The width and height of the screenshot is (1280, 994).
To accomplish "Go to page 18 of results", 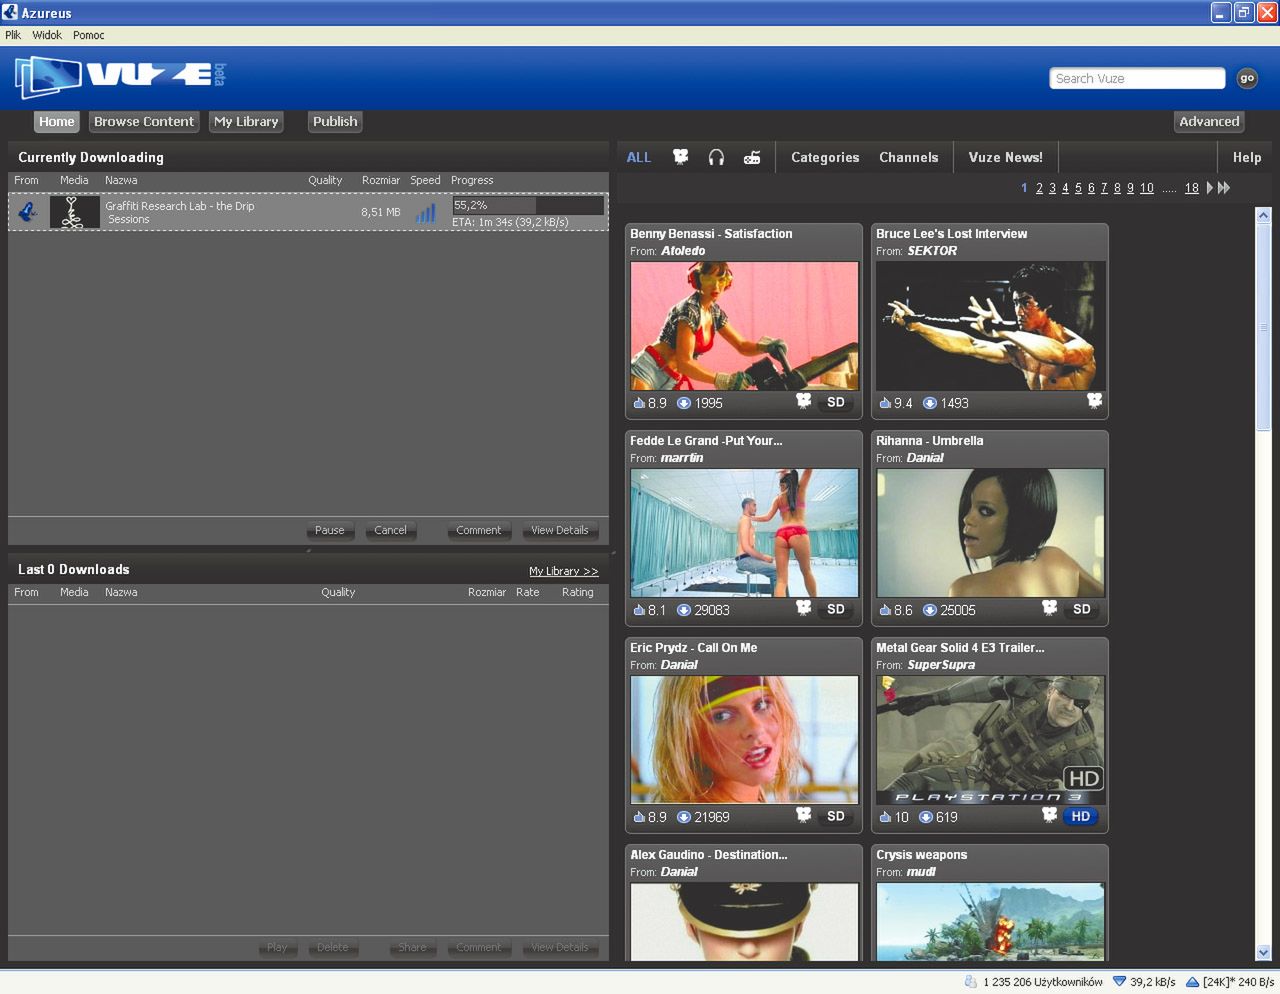I will pyautogui.click(x=1192, y=188).
